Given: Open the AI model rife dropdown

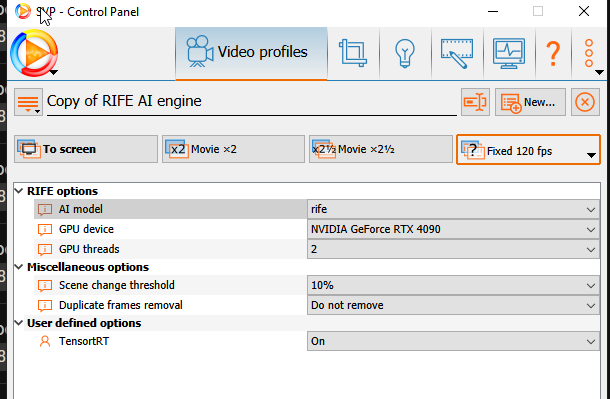Looking at the screenshot, I should pyautogui.click(x=453, y=209).
